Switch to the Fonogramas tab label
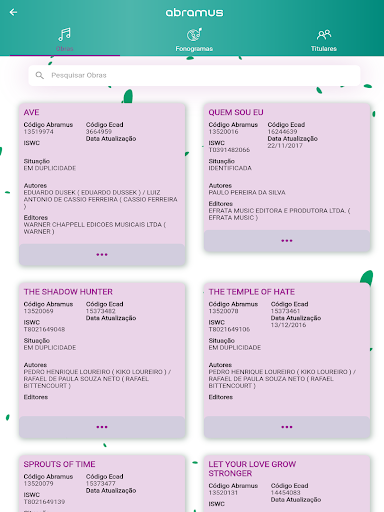Image resolution: width=384 pixels, height=512 pixels. click(194, 49)
